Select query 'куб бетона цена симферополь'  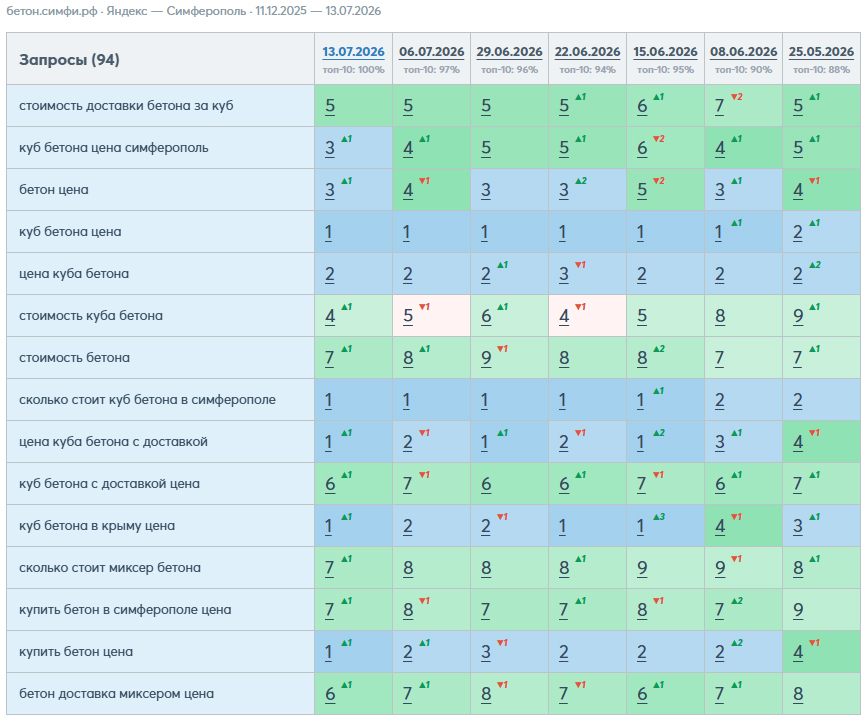coord(114,147)
